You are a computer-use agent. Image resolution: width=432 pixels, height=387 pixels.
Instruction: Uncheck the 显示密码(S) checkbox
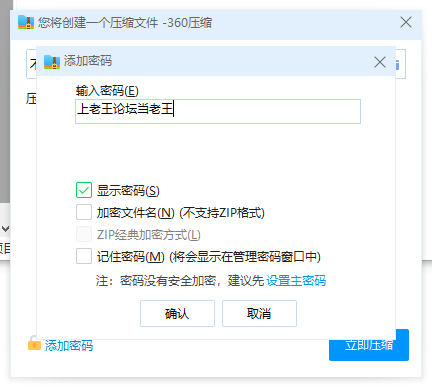84,190
